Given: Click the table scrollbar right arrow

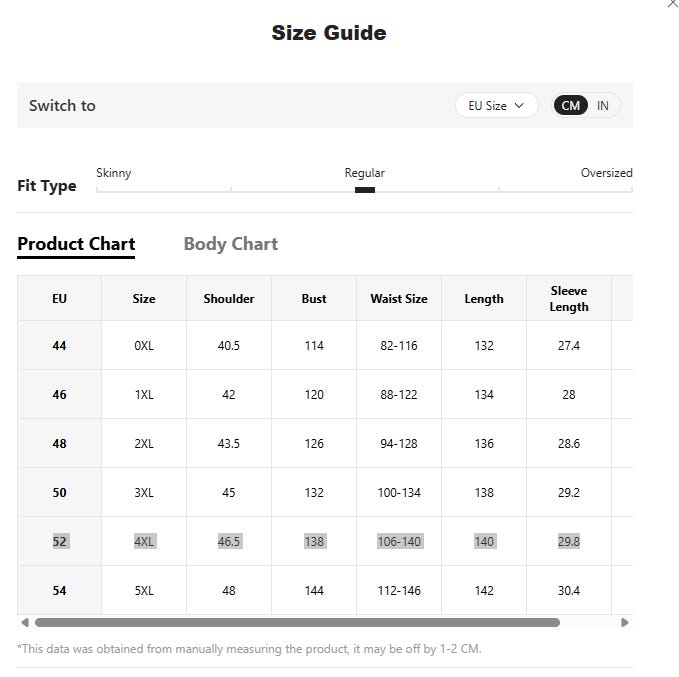Looking at the screenshot, I should [624, 622].
